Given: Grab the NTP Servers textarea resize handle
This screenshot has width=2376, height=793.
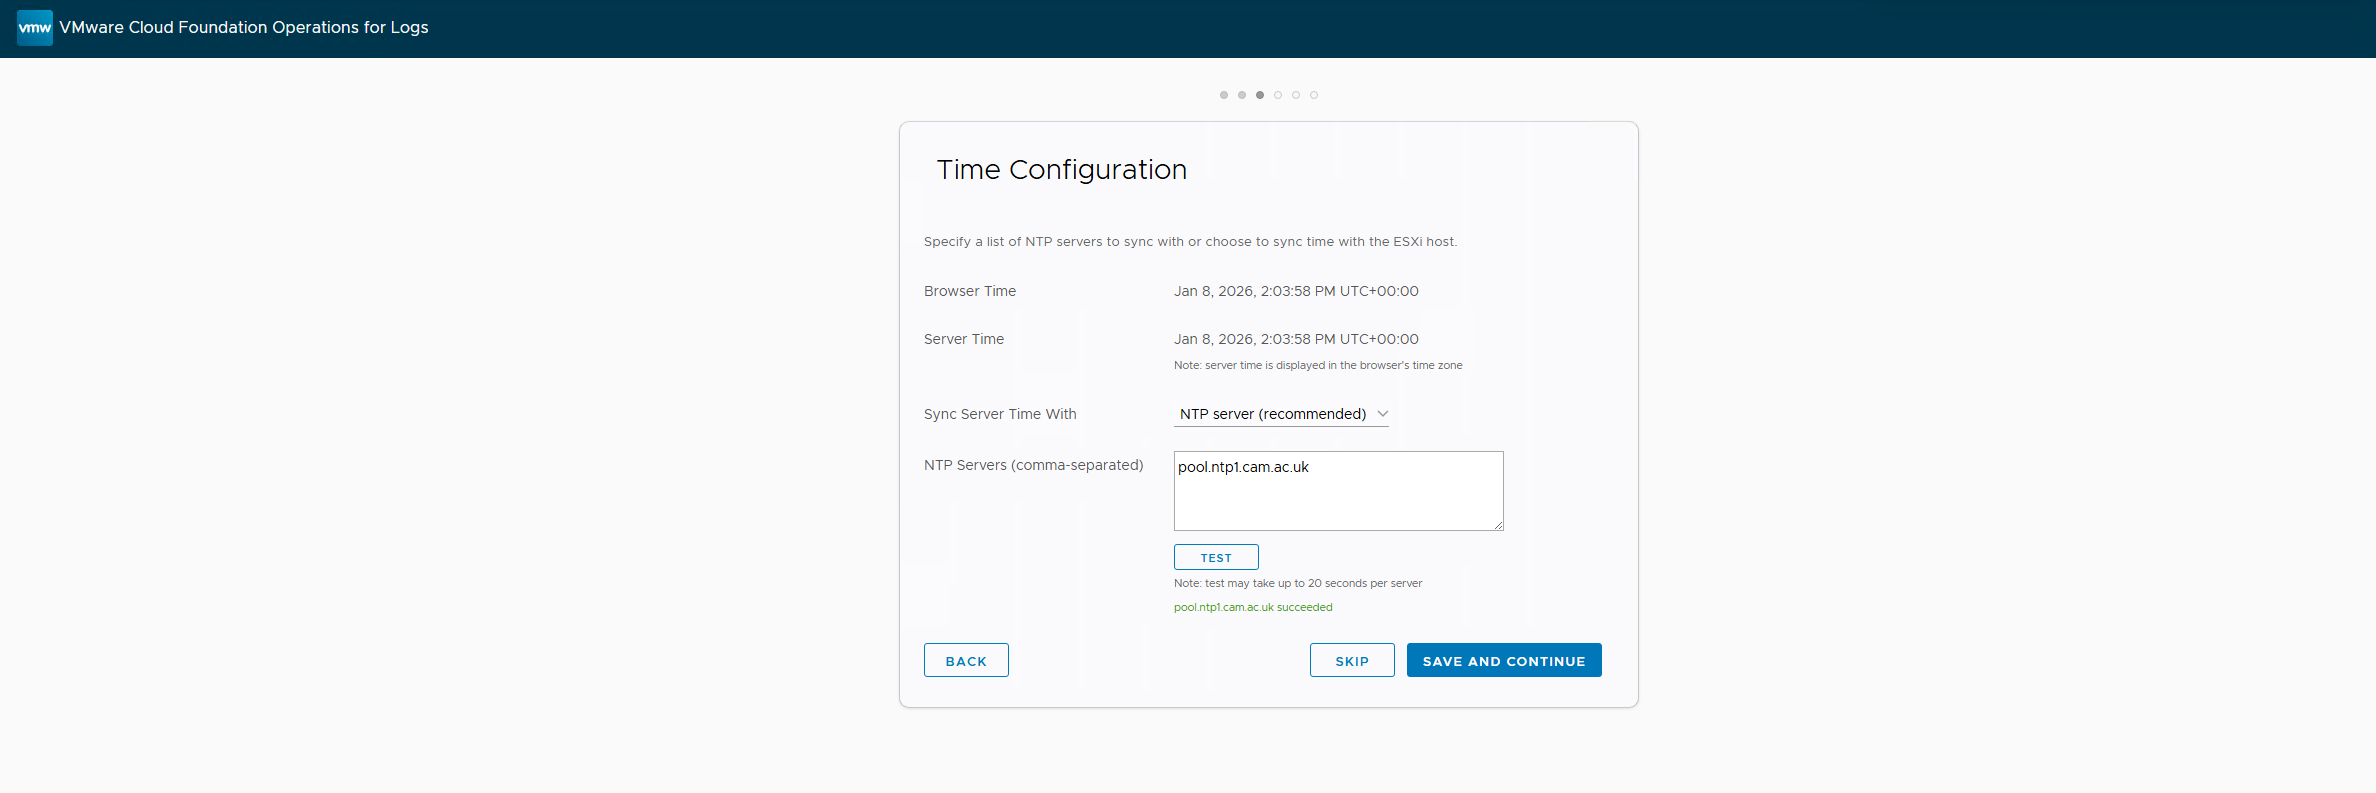Looking at the screenshot, I should (x=1498, y=525).
